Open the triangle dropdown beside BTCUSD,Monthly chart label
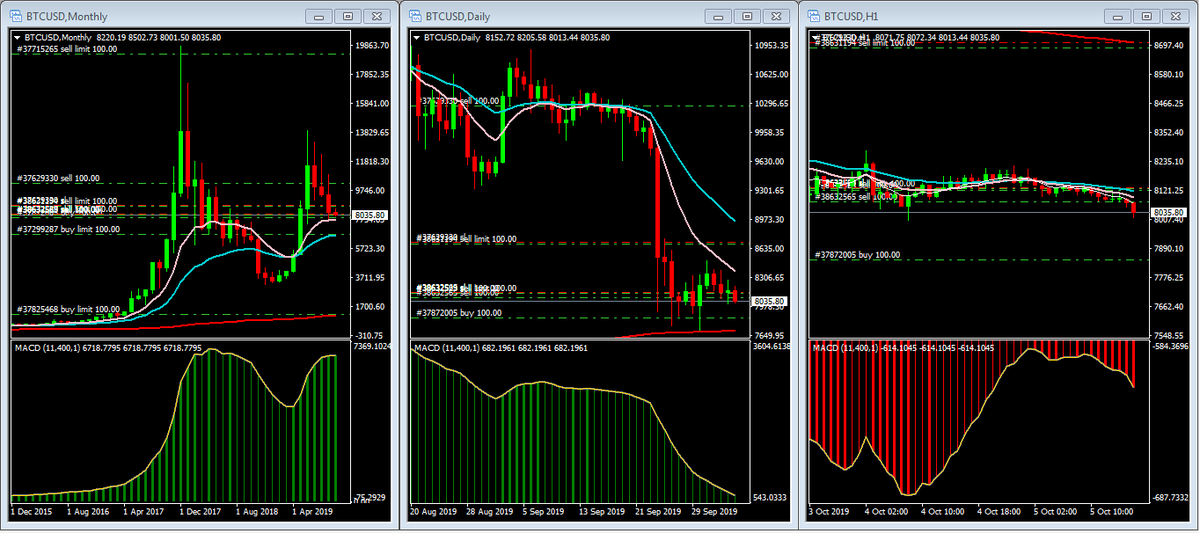The height and width of the screenshot is (533, 1200). [17, 38]
